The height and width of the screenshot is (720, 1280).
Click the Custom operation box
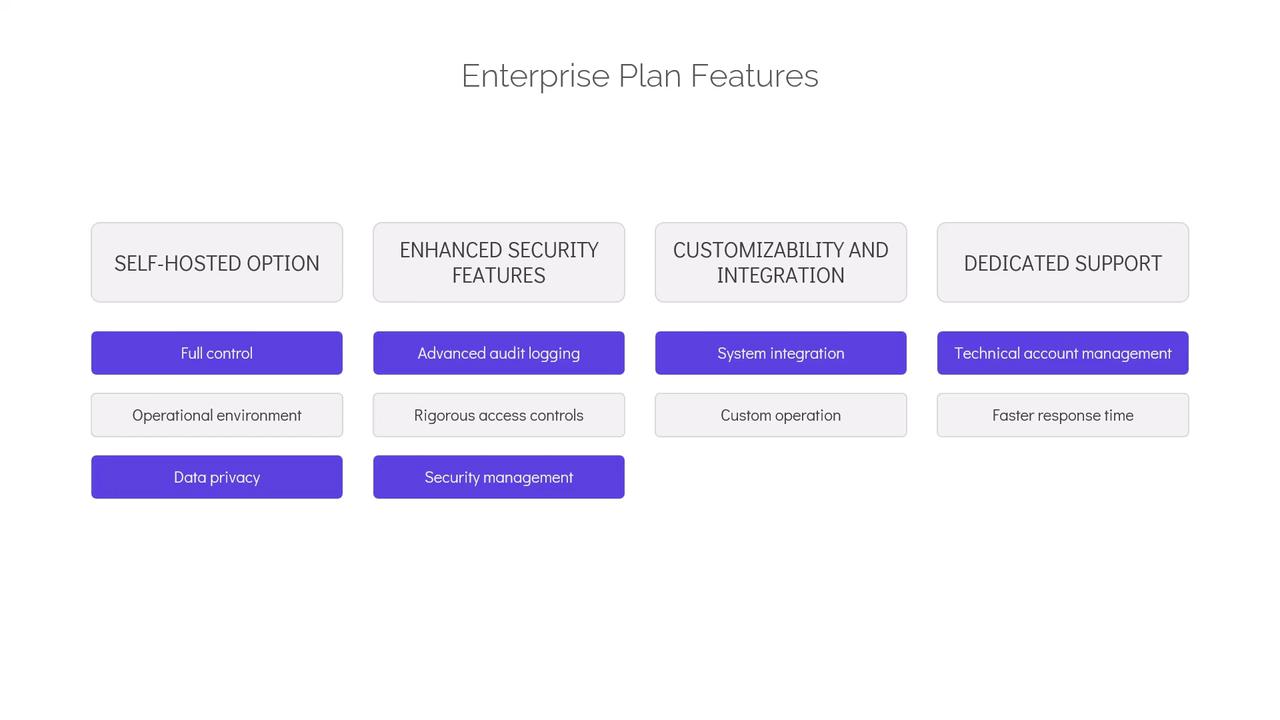click(x=781, y=415)
